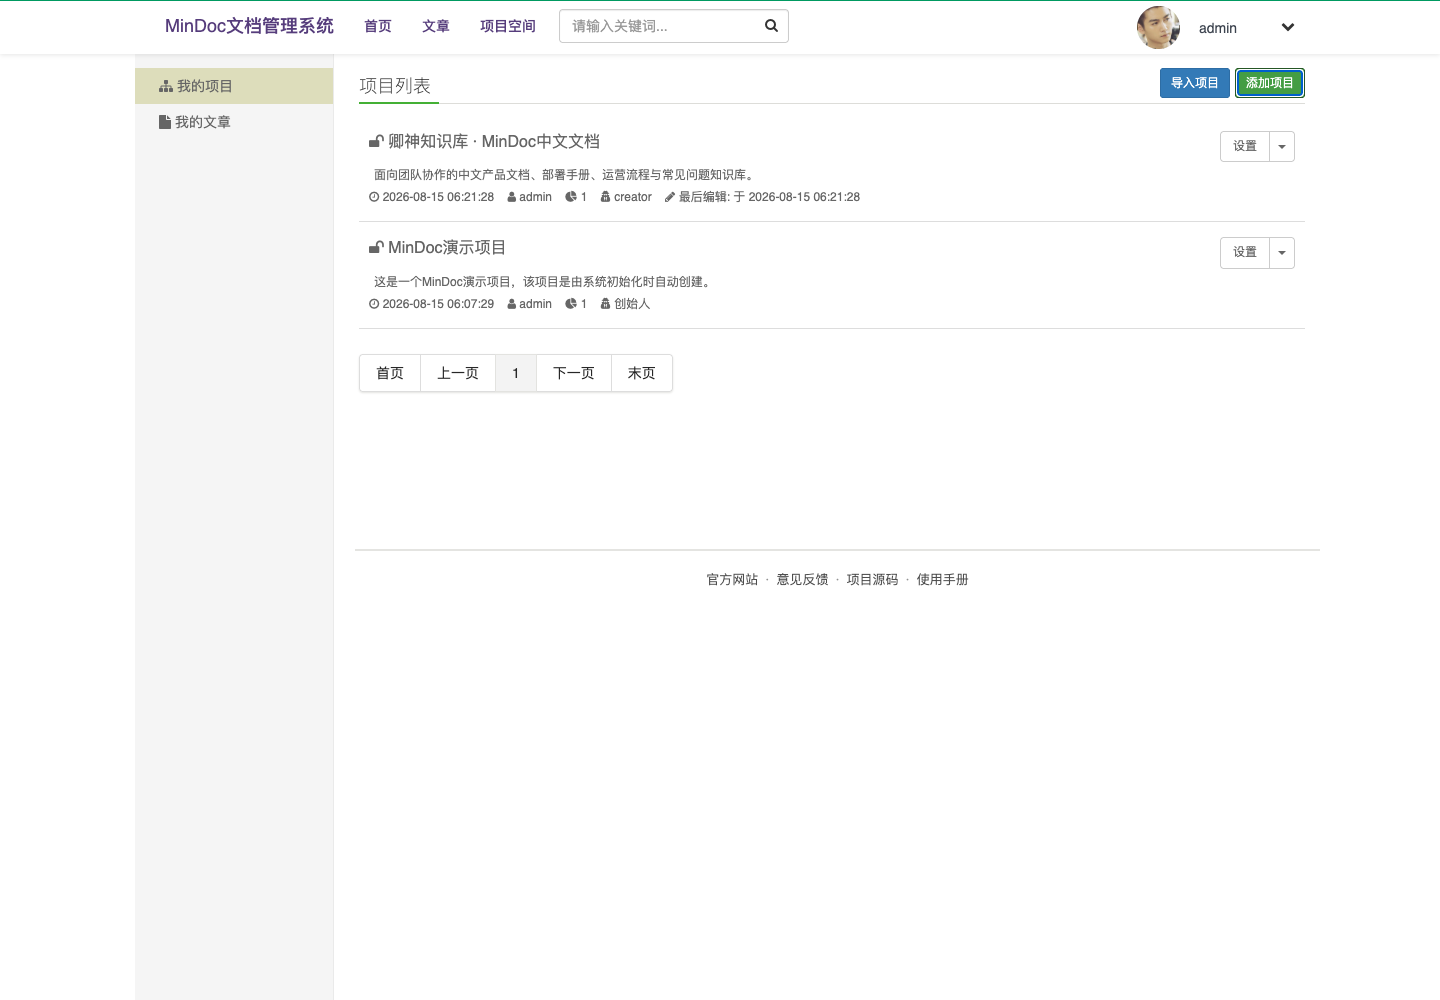This screenshot has width=1440, height=1000.
Task: Click admin author in 卿神知识库 row
Action: click(536, 197)
